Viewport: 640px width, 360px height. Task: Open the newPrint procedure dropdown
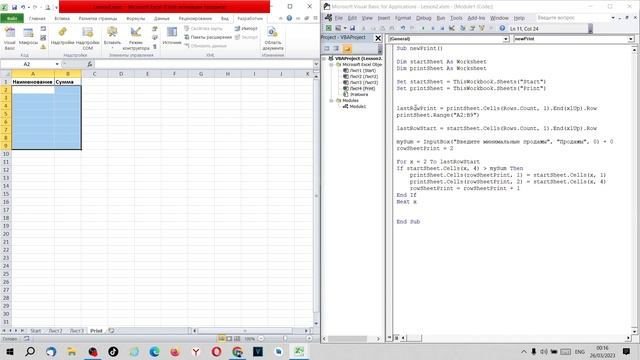point(631,39)
